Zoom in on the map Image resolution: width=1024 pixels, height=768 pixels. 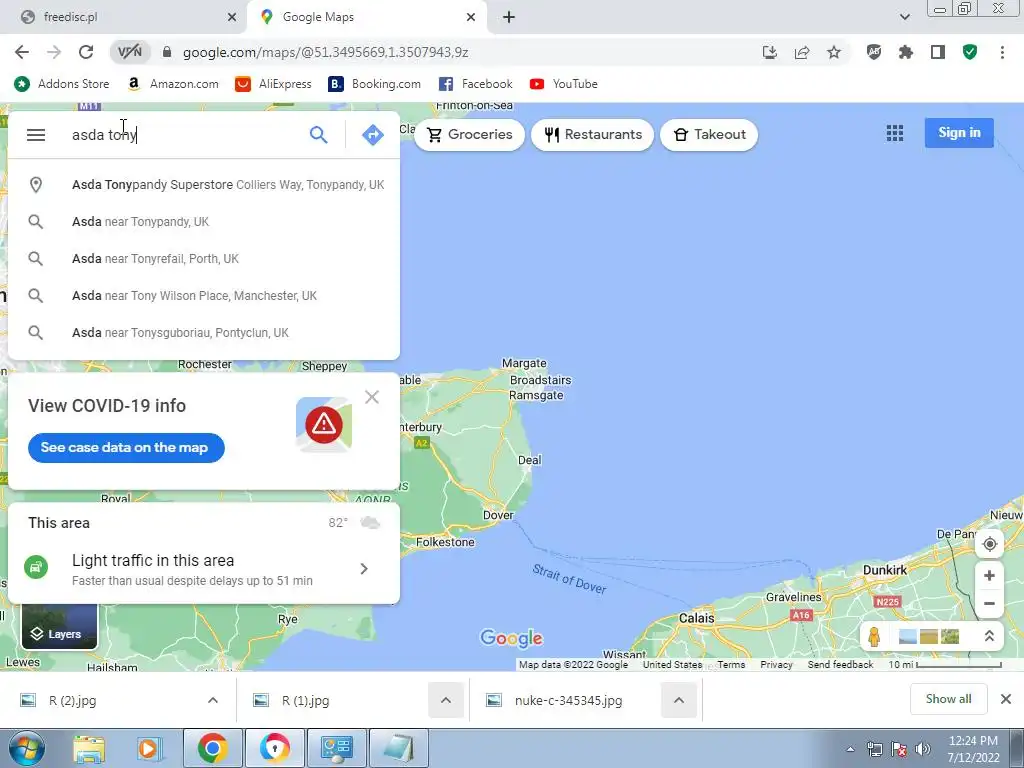tap(989, 576)
